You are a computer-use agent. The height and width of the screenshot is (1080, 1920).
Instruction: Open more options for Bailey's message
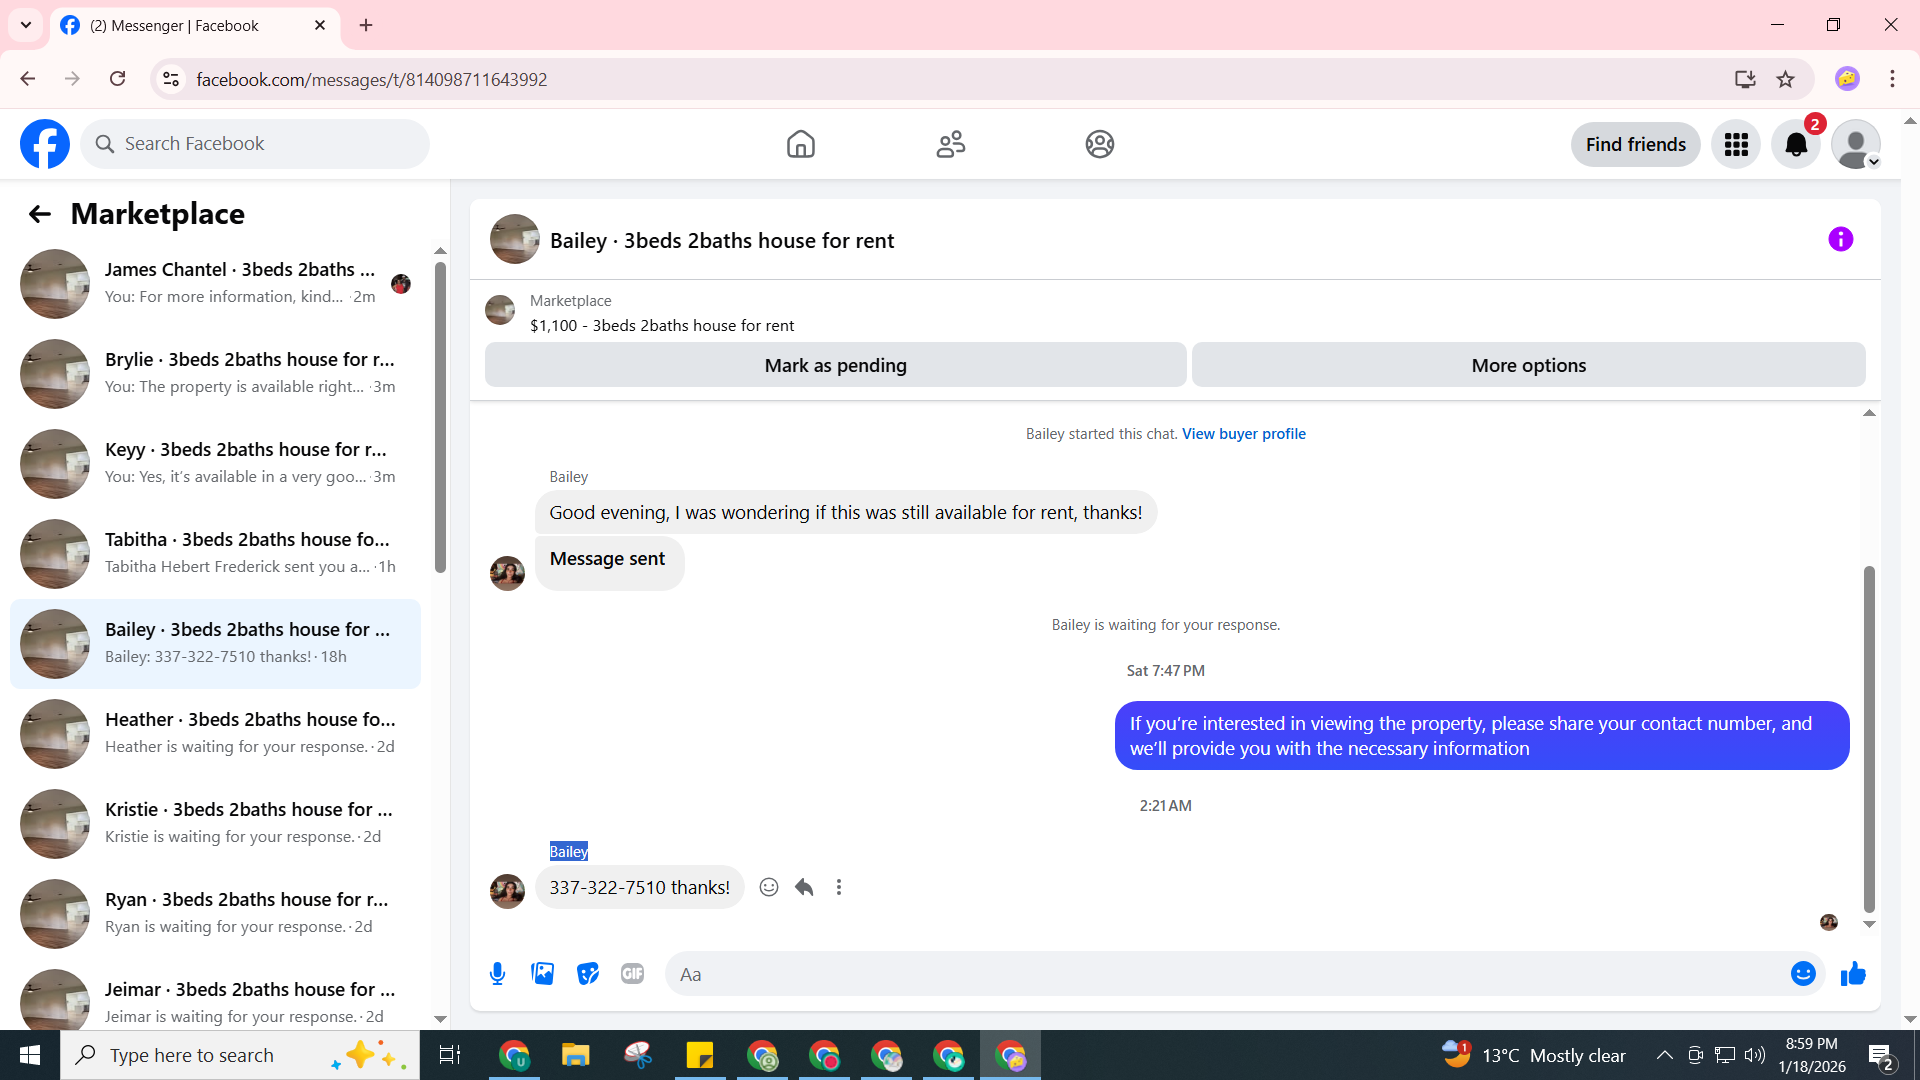(x=839, y=887)
